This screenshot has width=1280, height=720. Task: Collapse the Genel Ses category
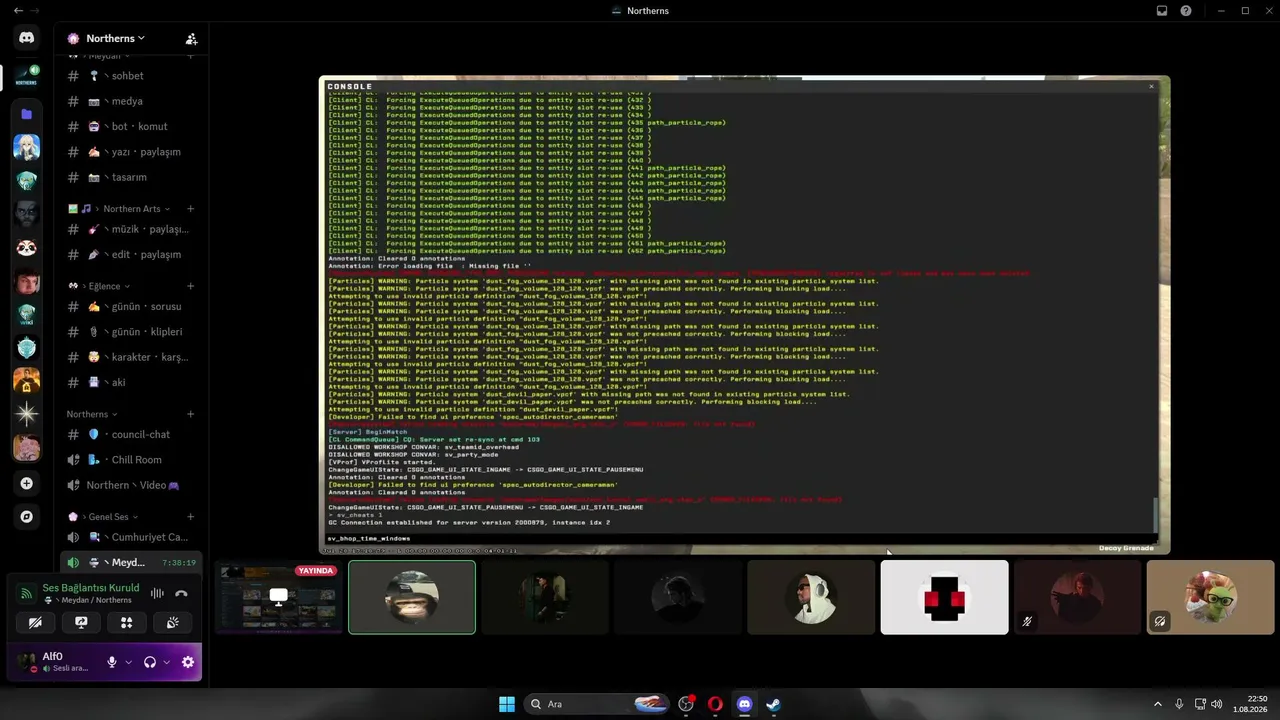[103, 517]
